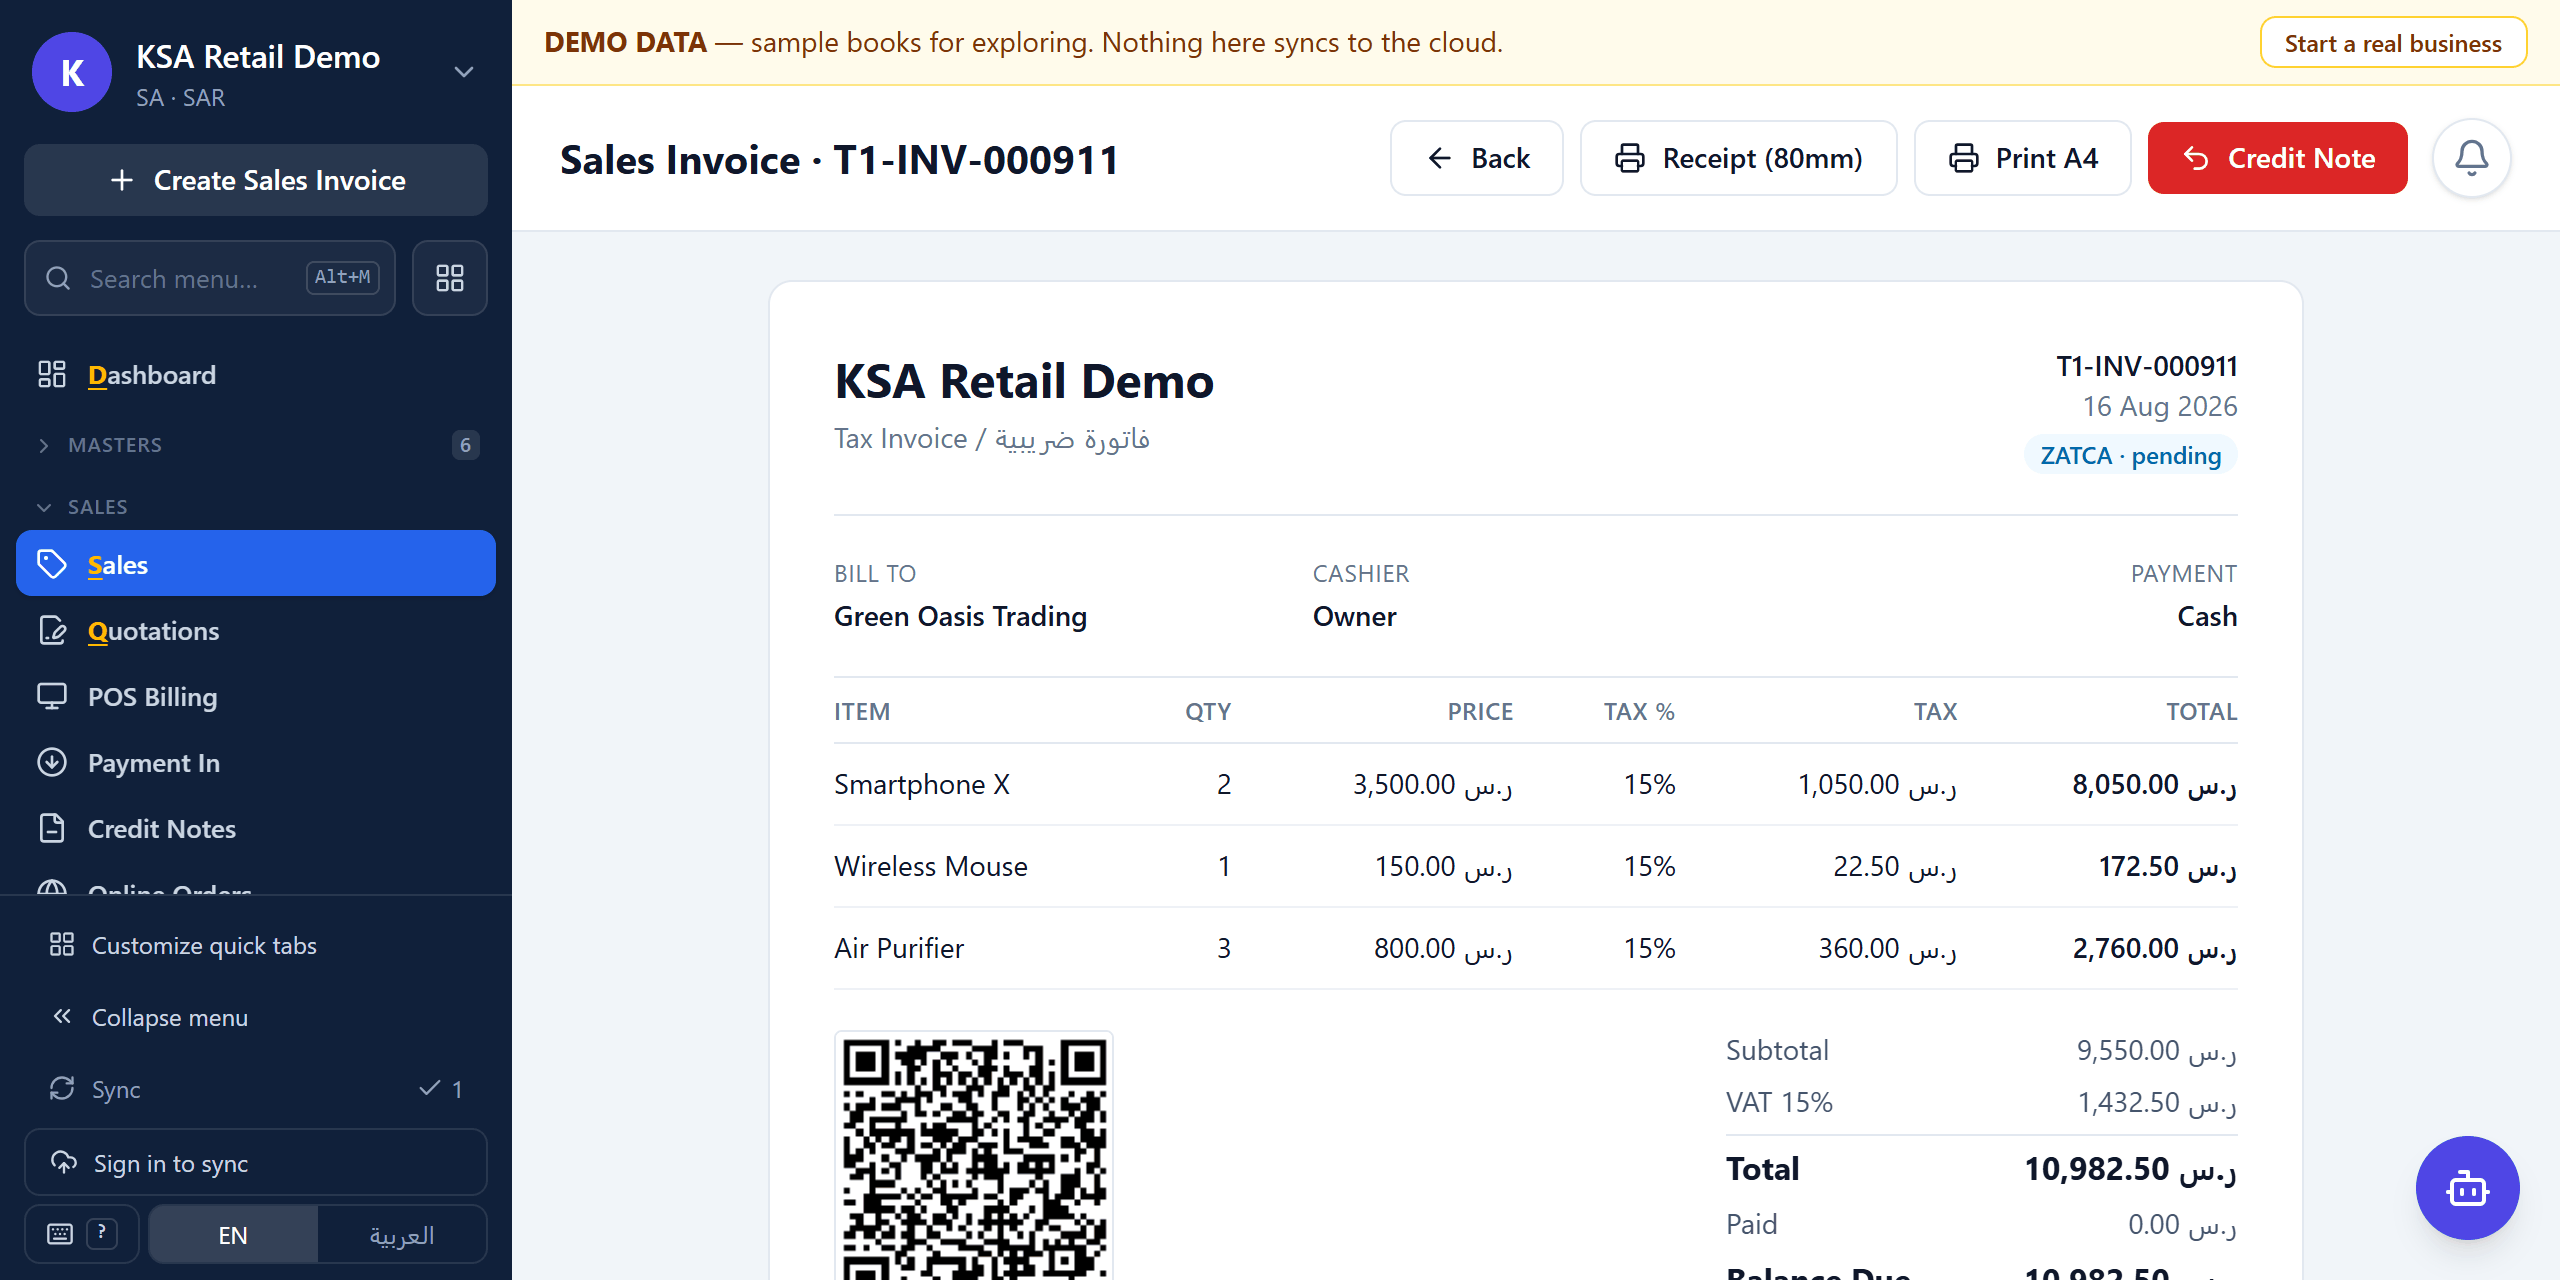Viewport: 2560px width, 1280px height.
Task: Click the Sync refresh icon
Action: (x=62, y=1088)
